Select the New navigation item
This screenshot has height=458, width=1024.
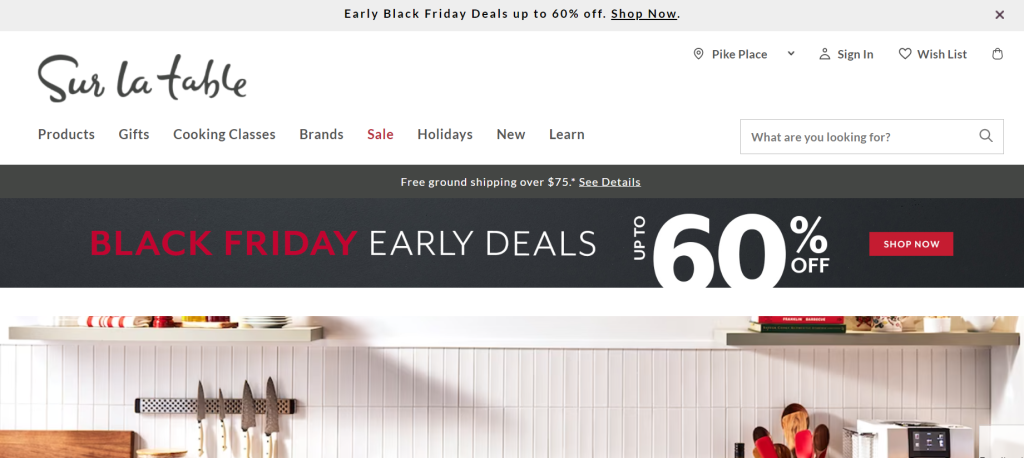[510, 134]
